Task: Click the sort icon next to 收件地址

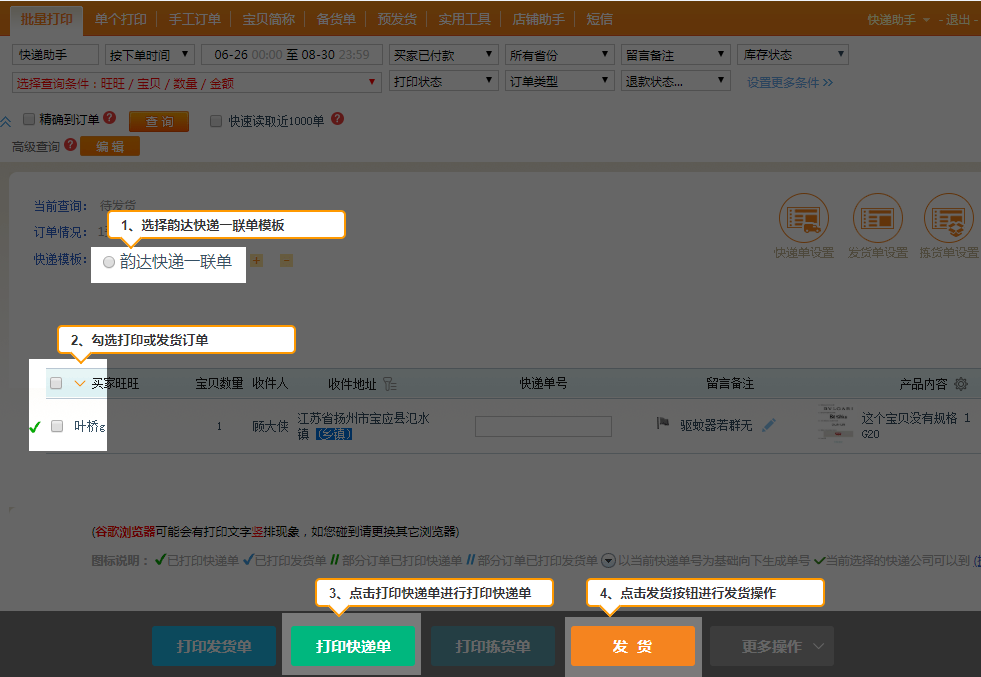Action: coord(390,384)
